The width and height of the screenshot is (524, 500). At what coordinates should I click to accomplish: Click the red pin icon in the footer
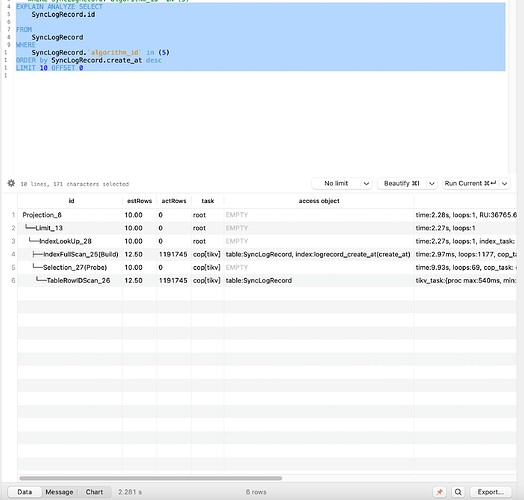pyautogui.click(x=439, y=492)
